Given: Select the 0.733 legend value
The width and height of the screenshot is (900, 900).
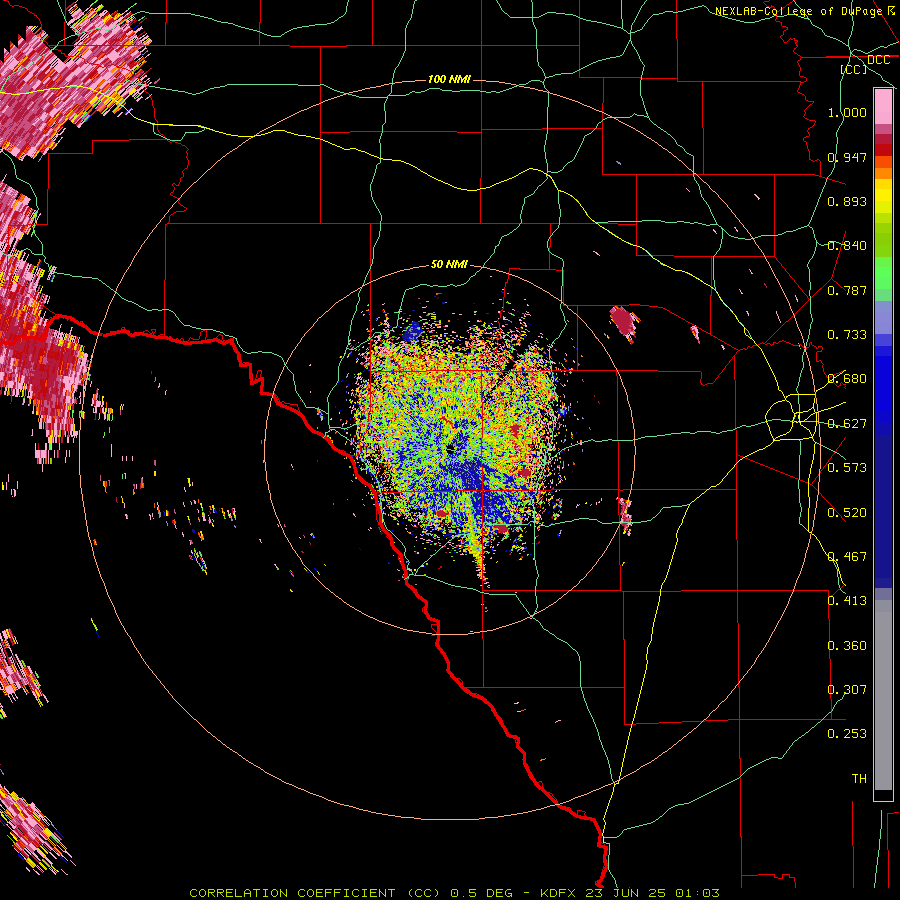Looking at the screenshot, I should [x=847, y=335].
